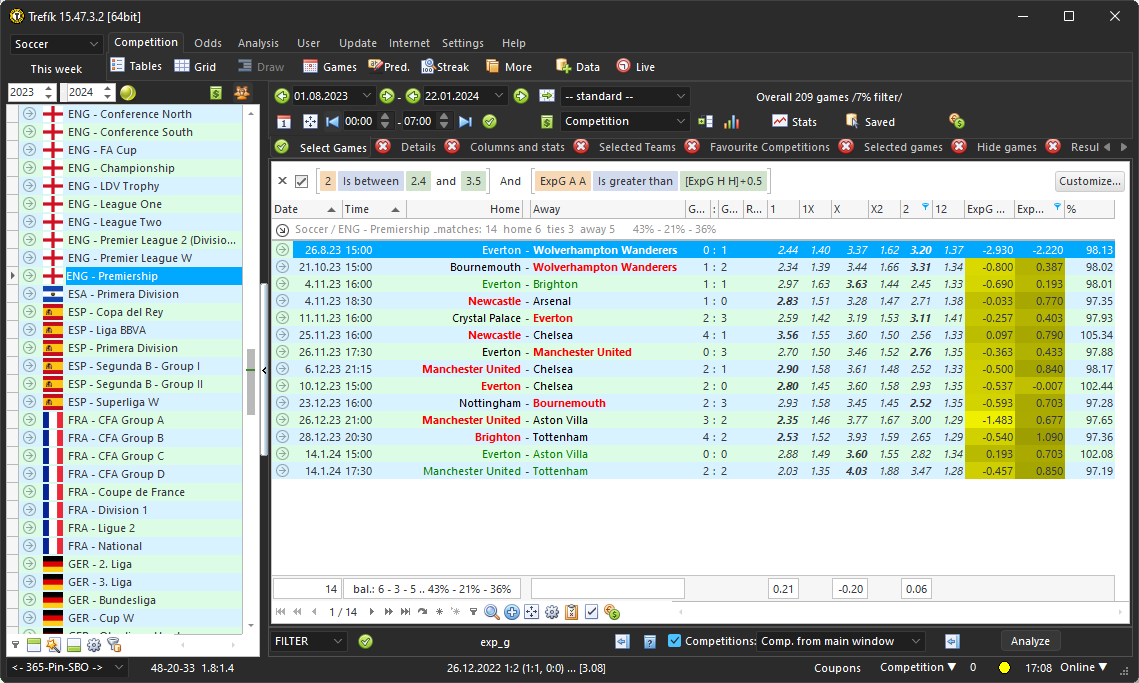Toggle the Competitions checkbox
This screenshot has width=1139, height=683.
(x=674, y=641)
